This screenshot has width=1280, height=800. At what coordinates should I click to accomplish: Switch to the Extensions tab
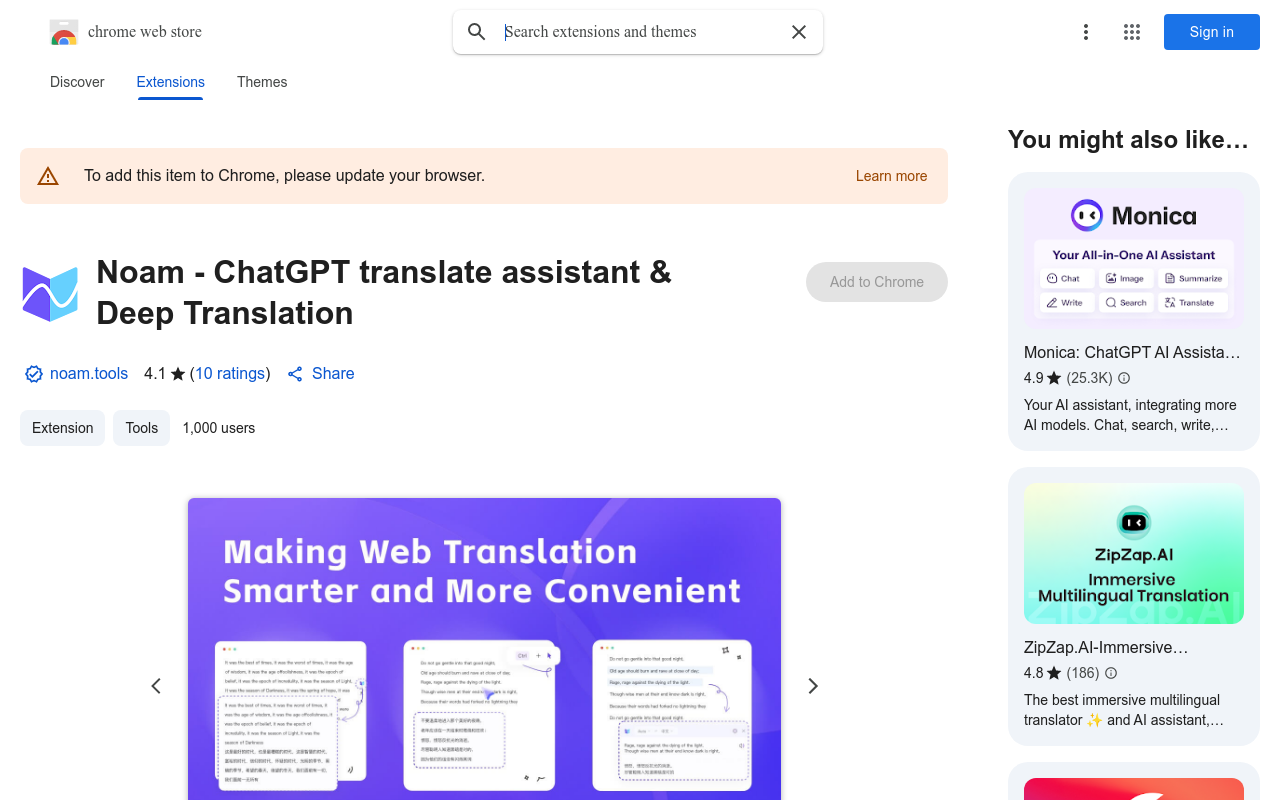click(171, 82)
